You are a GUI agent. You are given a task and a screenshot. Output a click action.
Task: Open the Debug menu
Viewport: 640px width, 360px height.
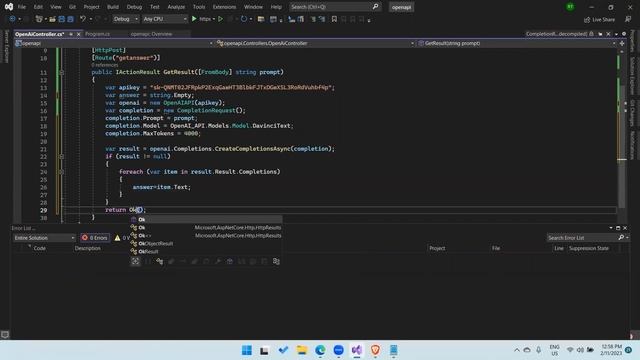(134, 7)
